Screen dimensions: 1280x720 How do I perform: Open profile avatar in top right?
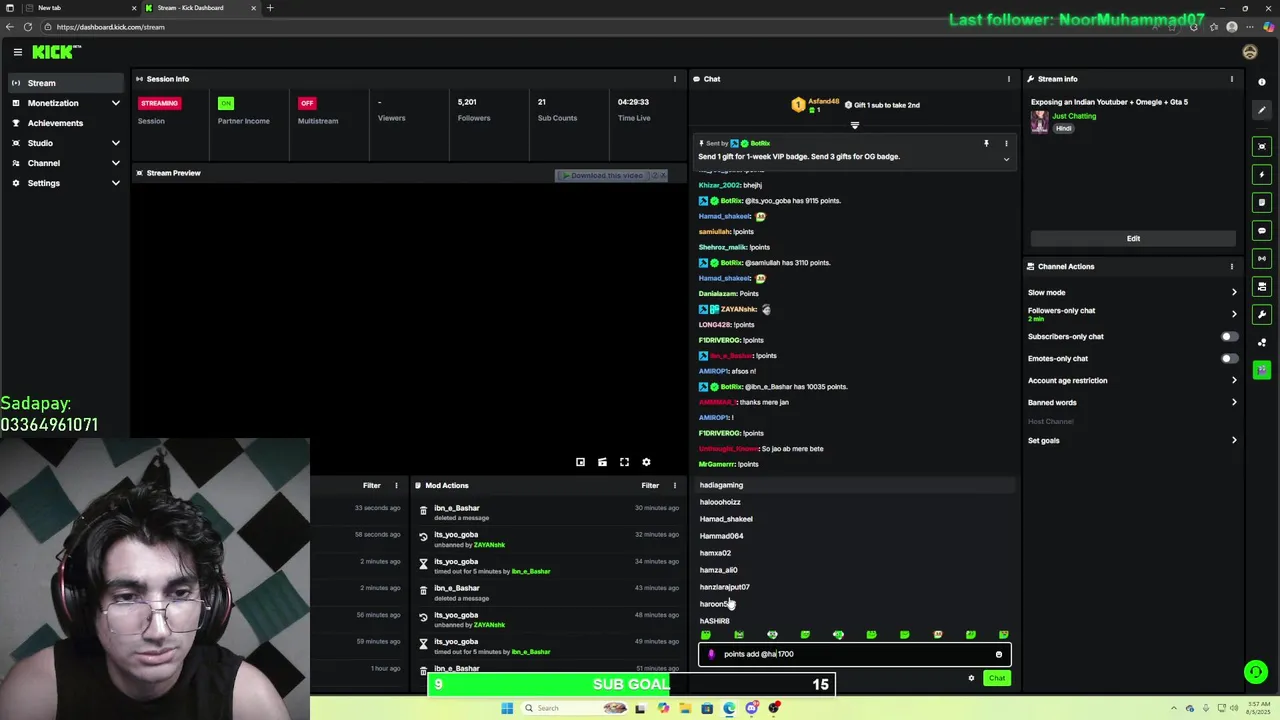pos(1250,52)
